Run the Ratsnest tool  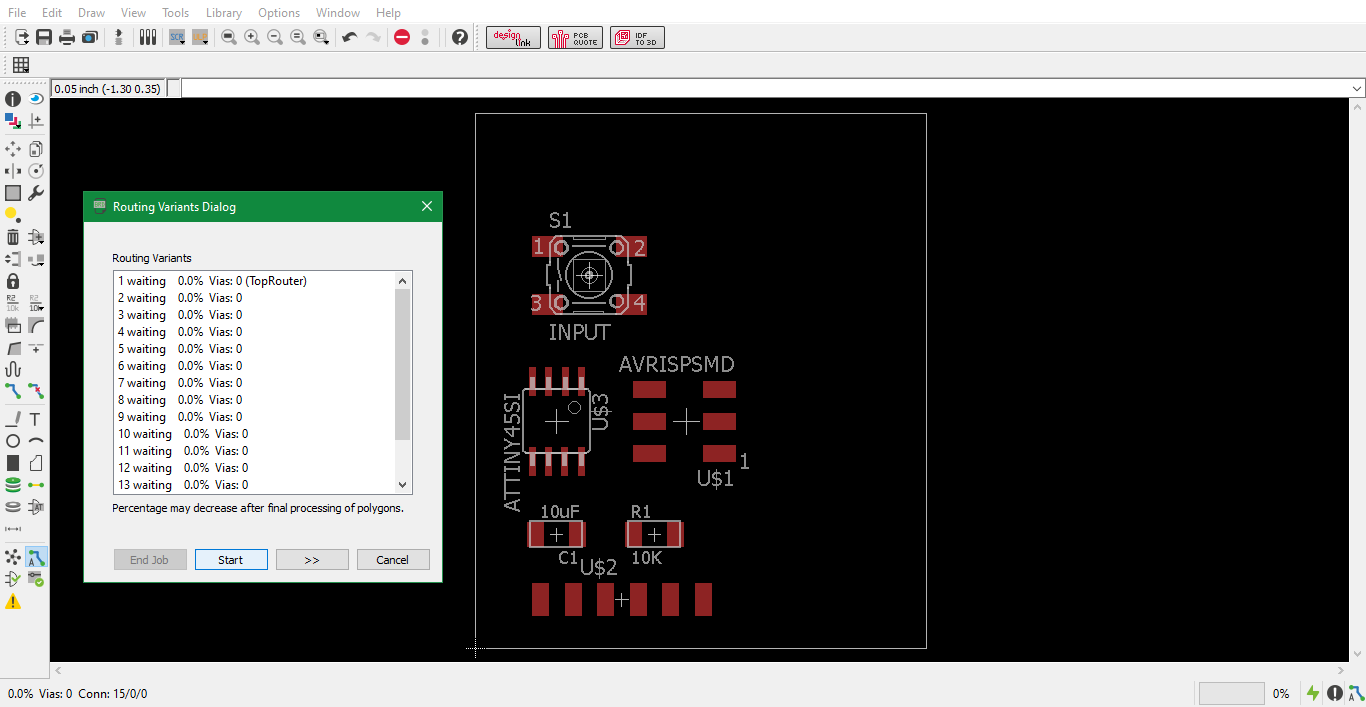(13, 557)
